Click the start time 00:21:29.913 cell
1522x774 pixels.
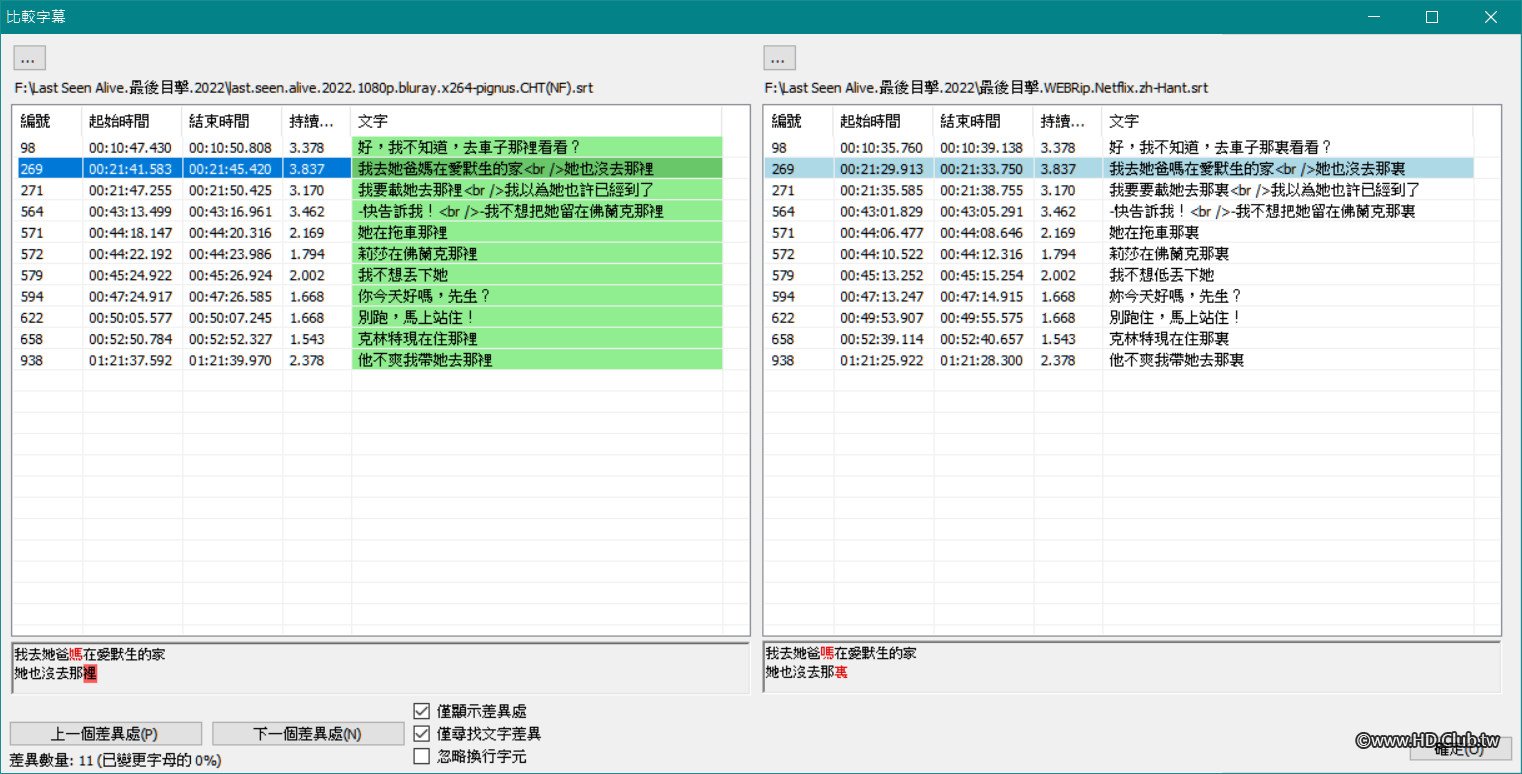pyautogui.click(x=881, y=168)
